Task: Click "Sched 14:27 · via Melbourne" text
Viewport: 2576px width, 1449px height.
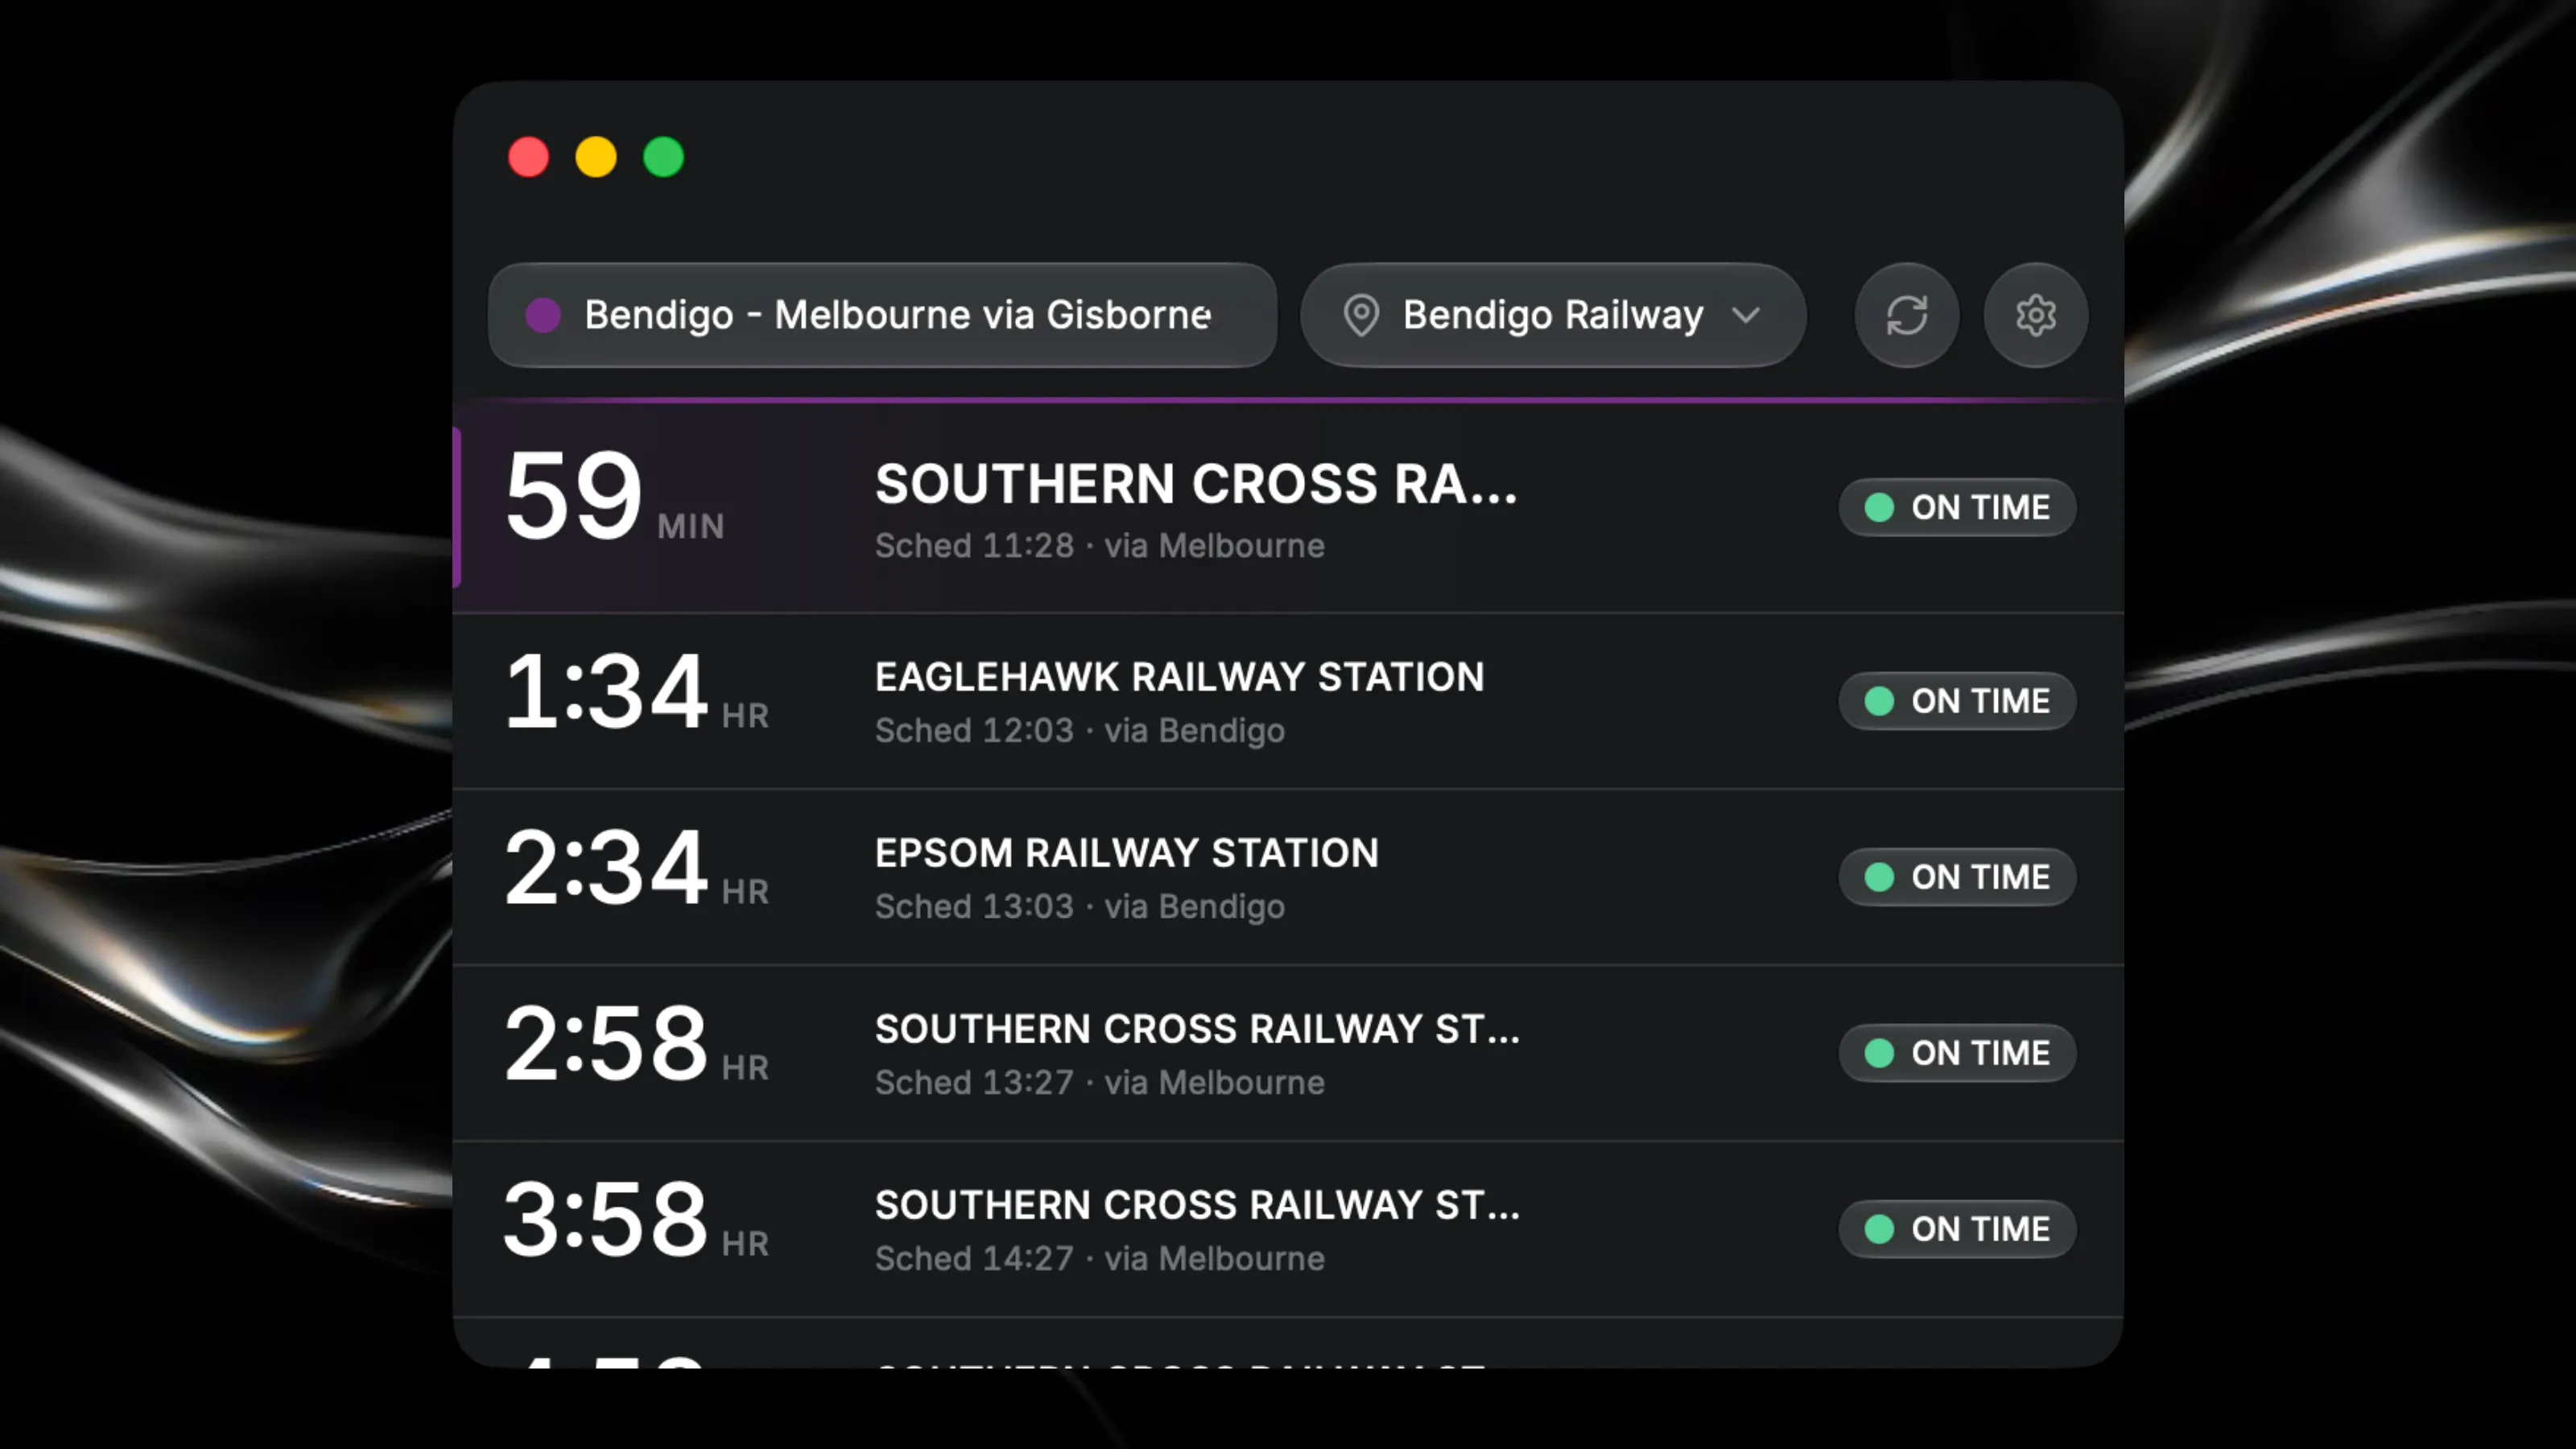Action: (1099, 1259)
